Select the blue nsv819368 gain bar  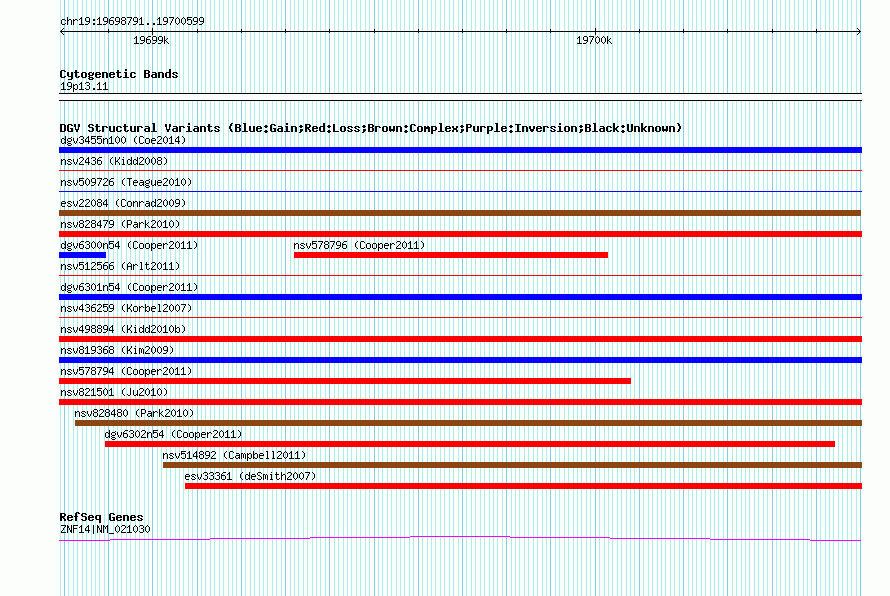pyautogui.click(x=460, y=360)
